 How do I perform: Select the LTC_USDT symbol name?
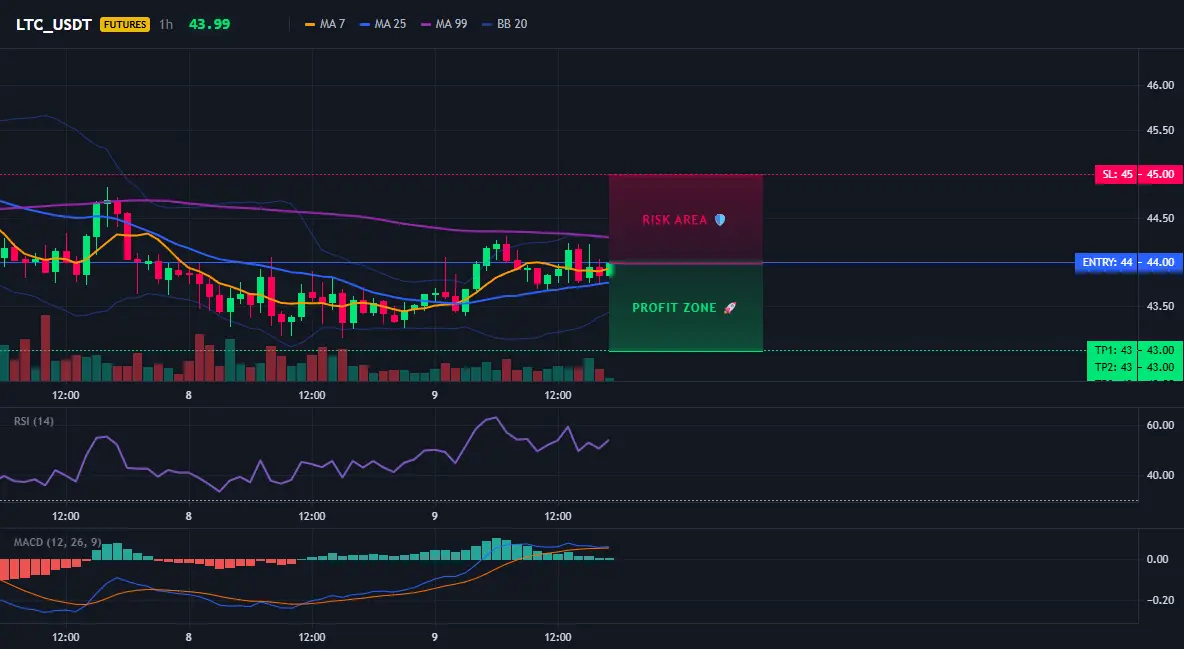54,24
